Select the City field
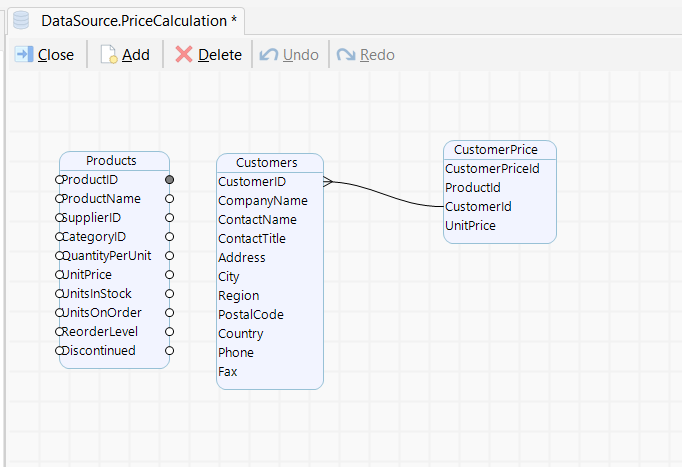This screenshot has height=467, width=682. [228, 277]
